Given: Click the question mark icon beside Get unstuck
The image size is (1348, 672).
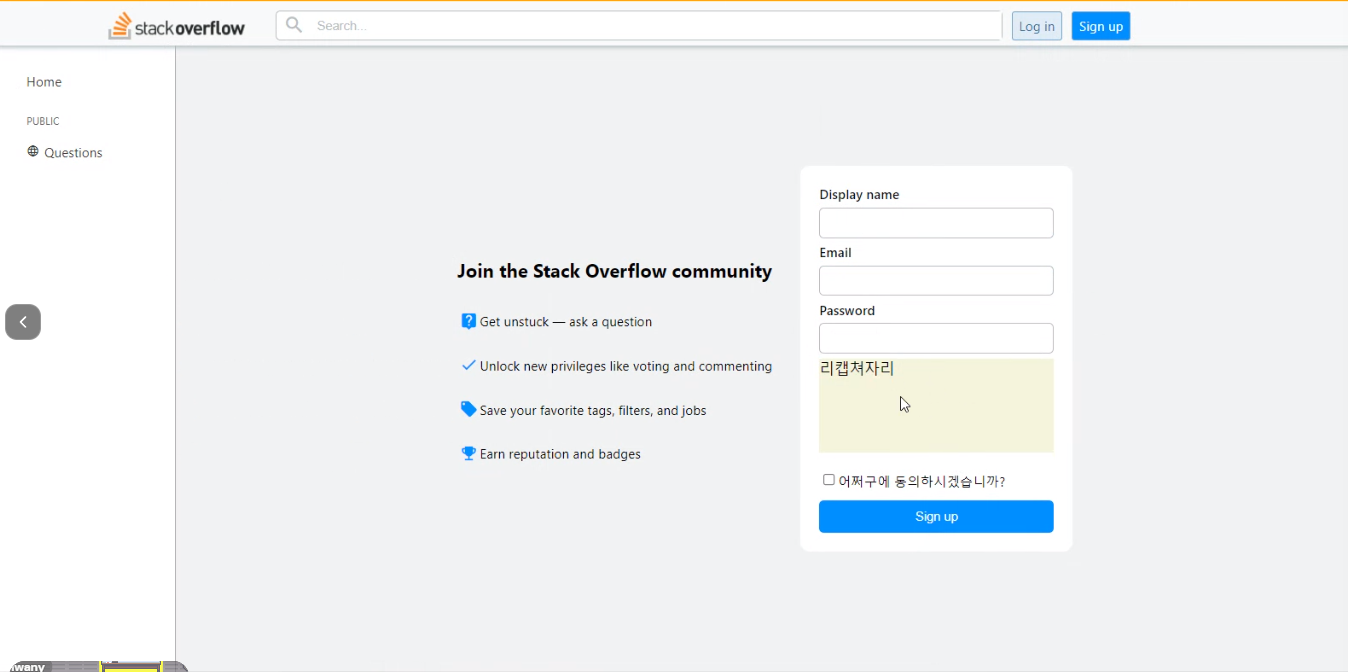Looking at the screenshot, I should click(468, 321).
